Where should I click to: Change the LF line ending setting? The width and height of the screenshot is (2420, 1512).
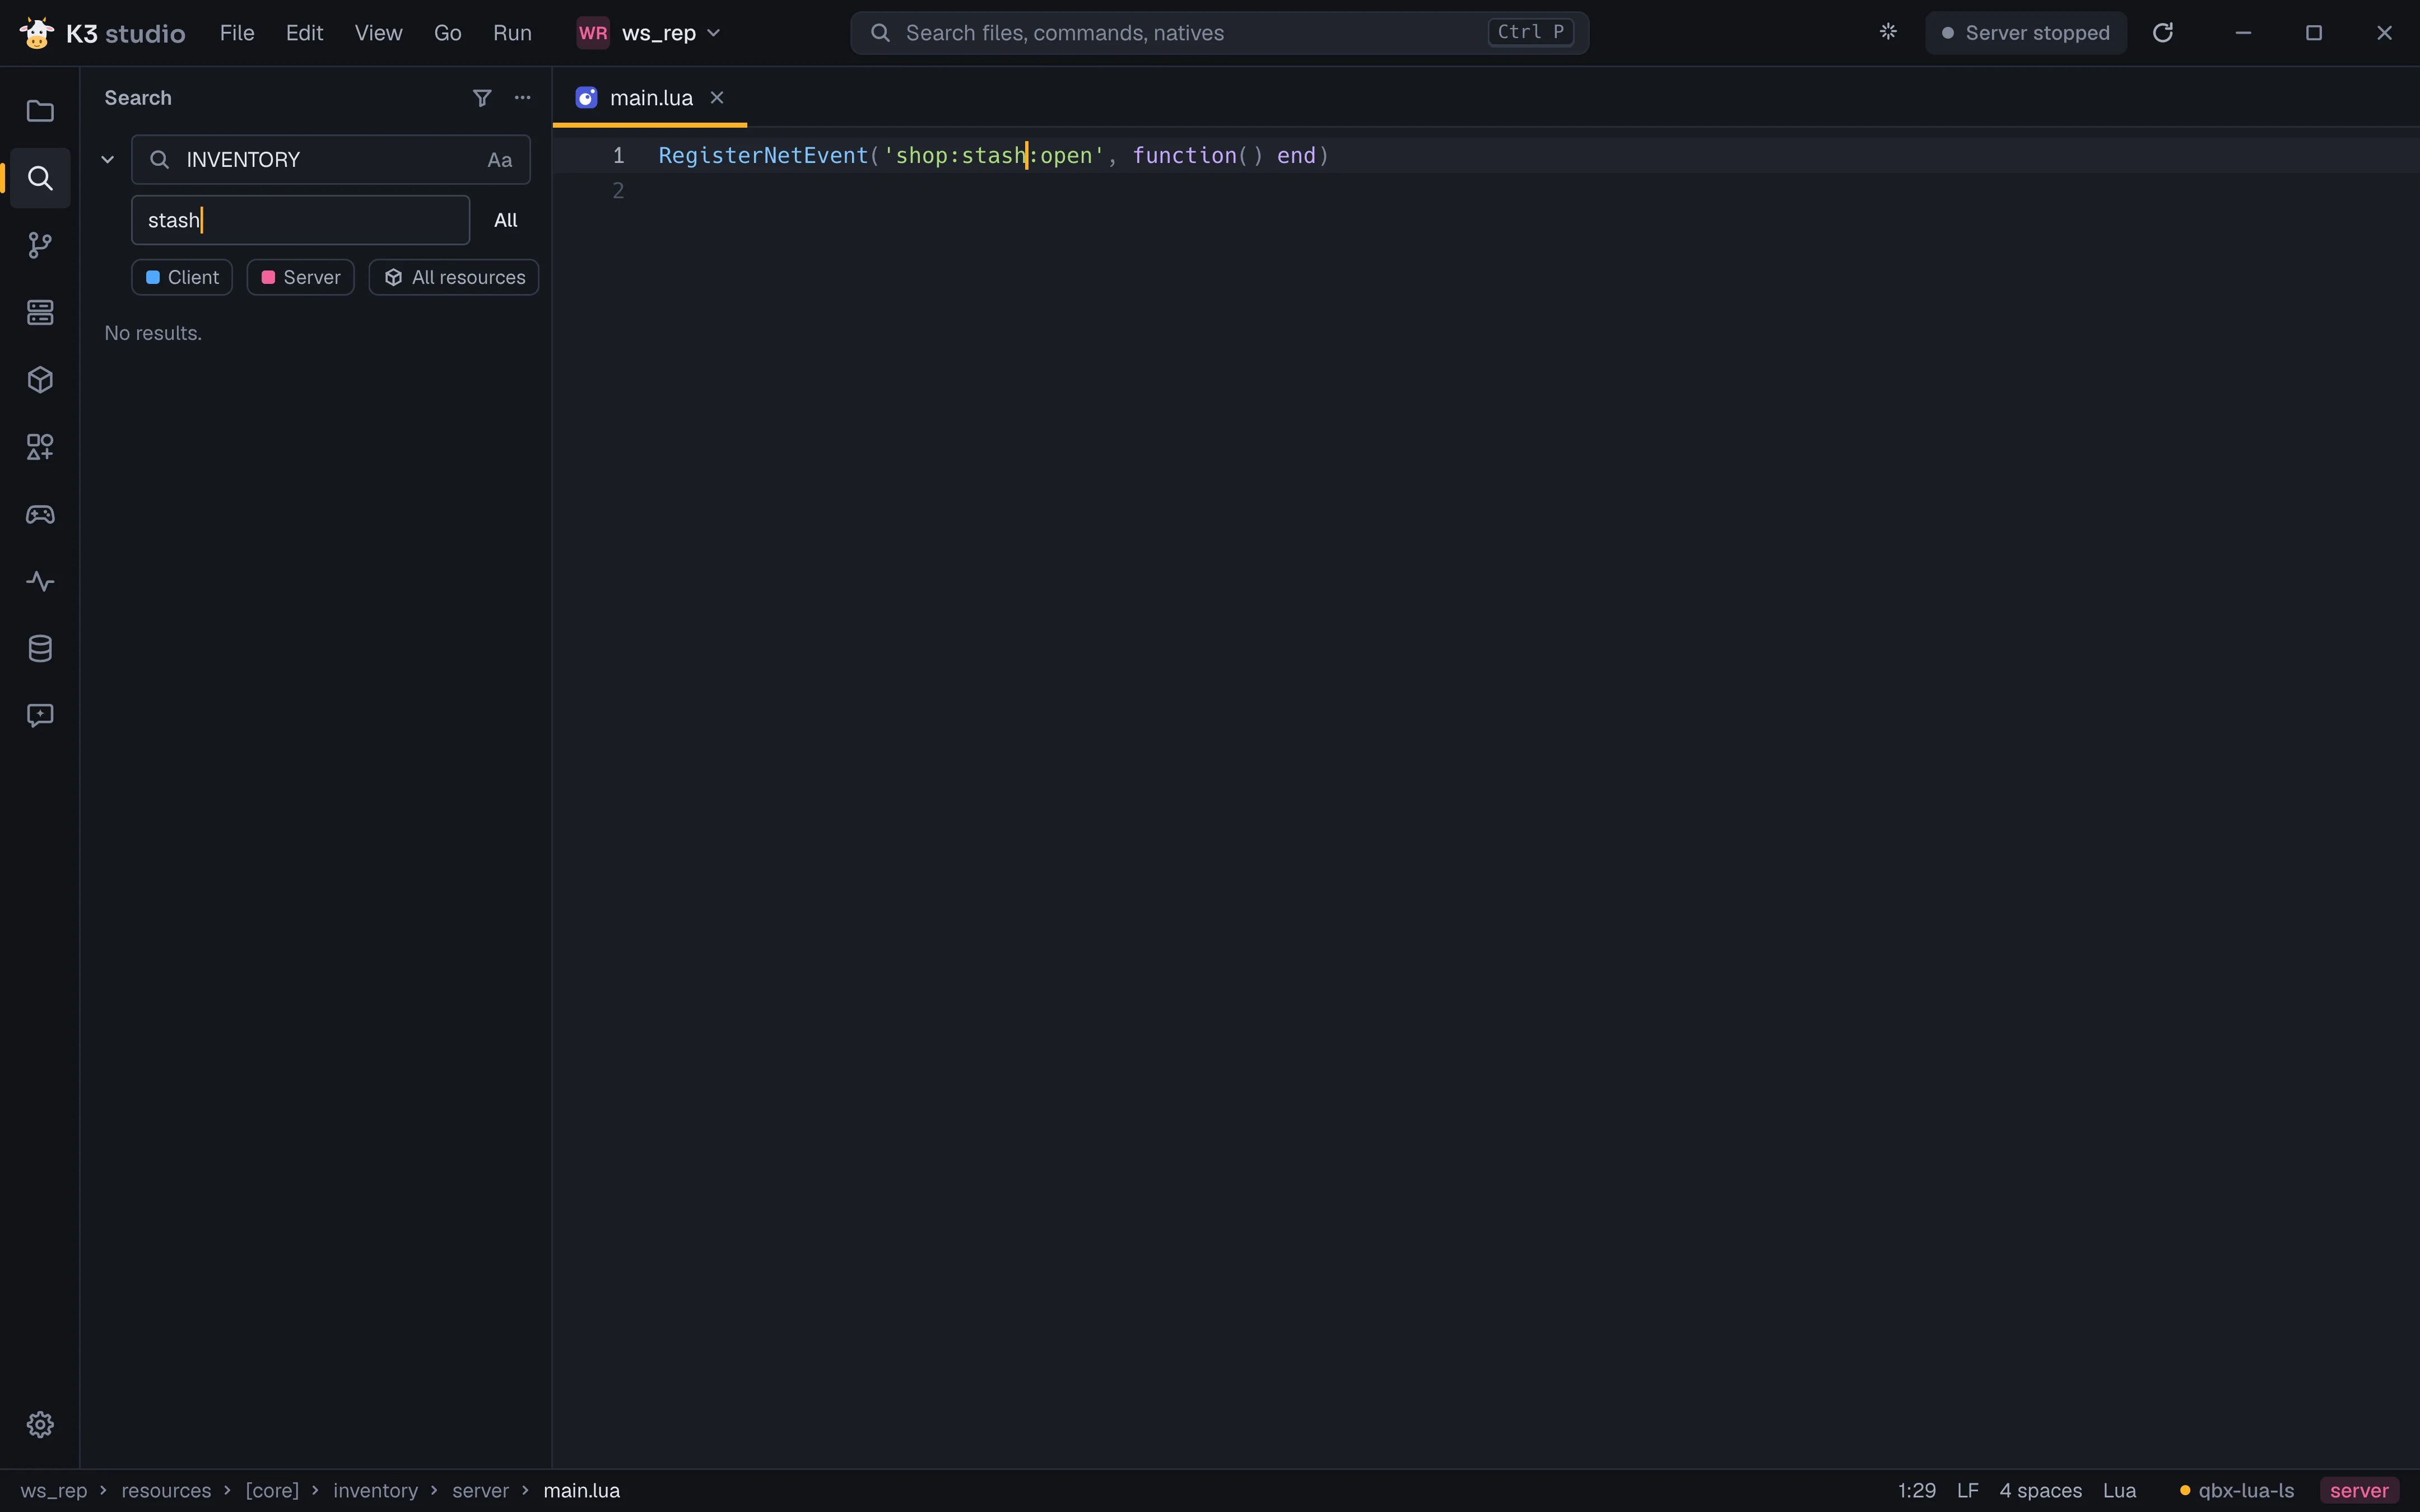[x=1967, y=1490]
